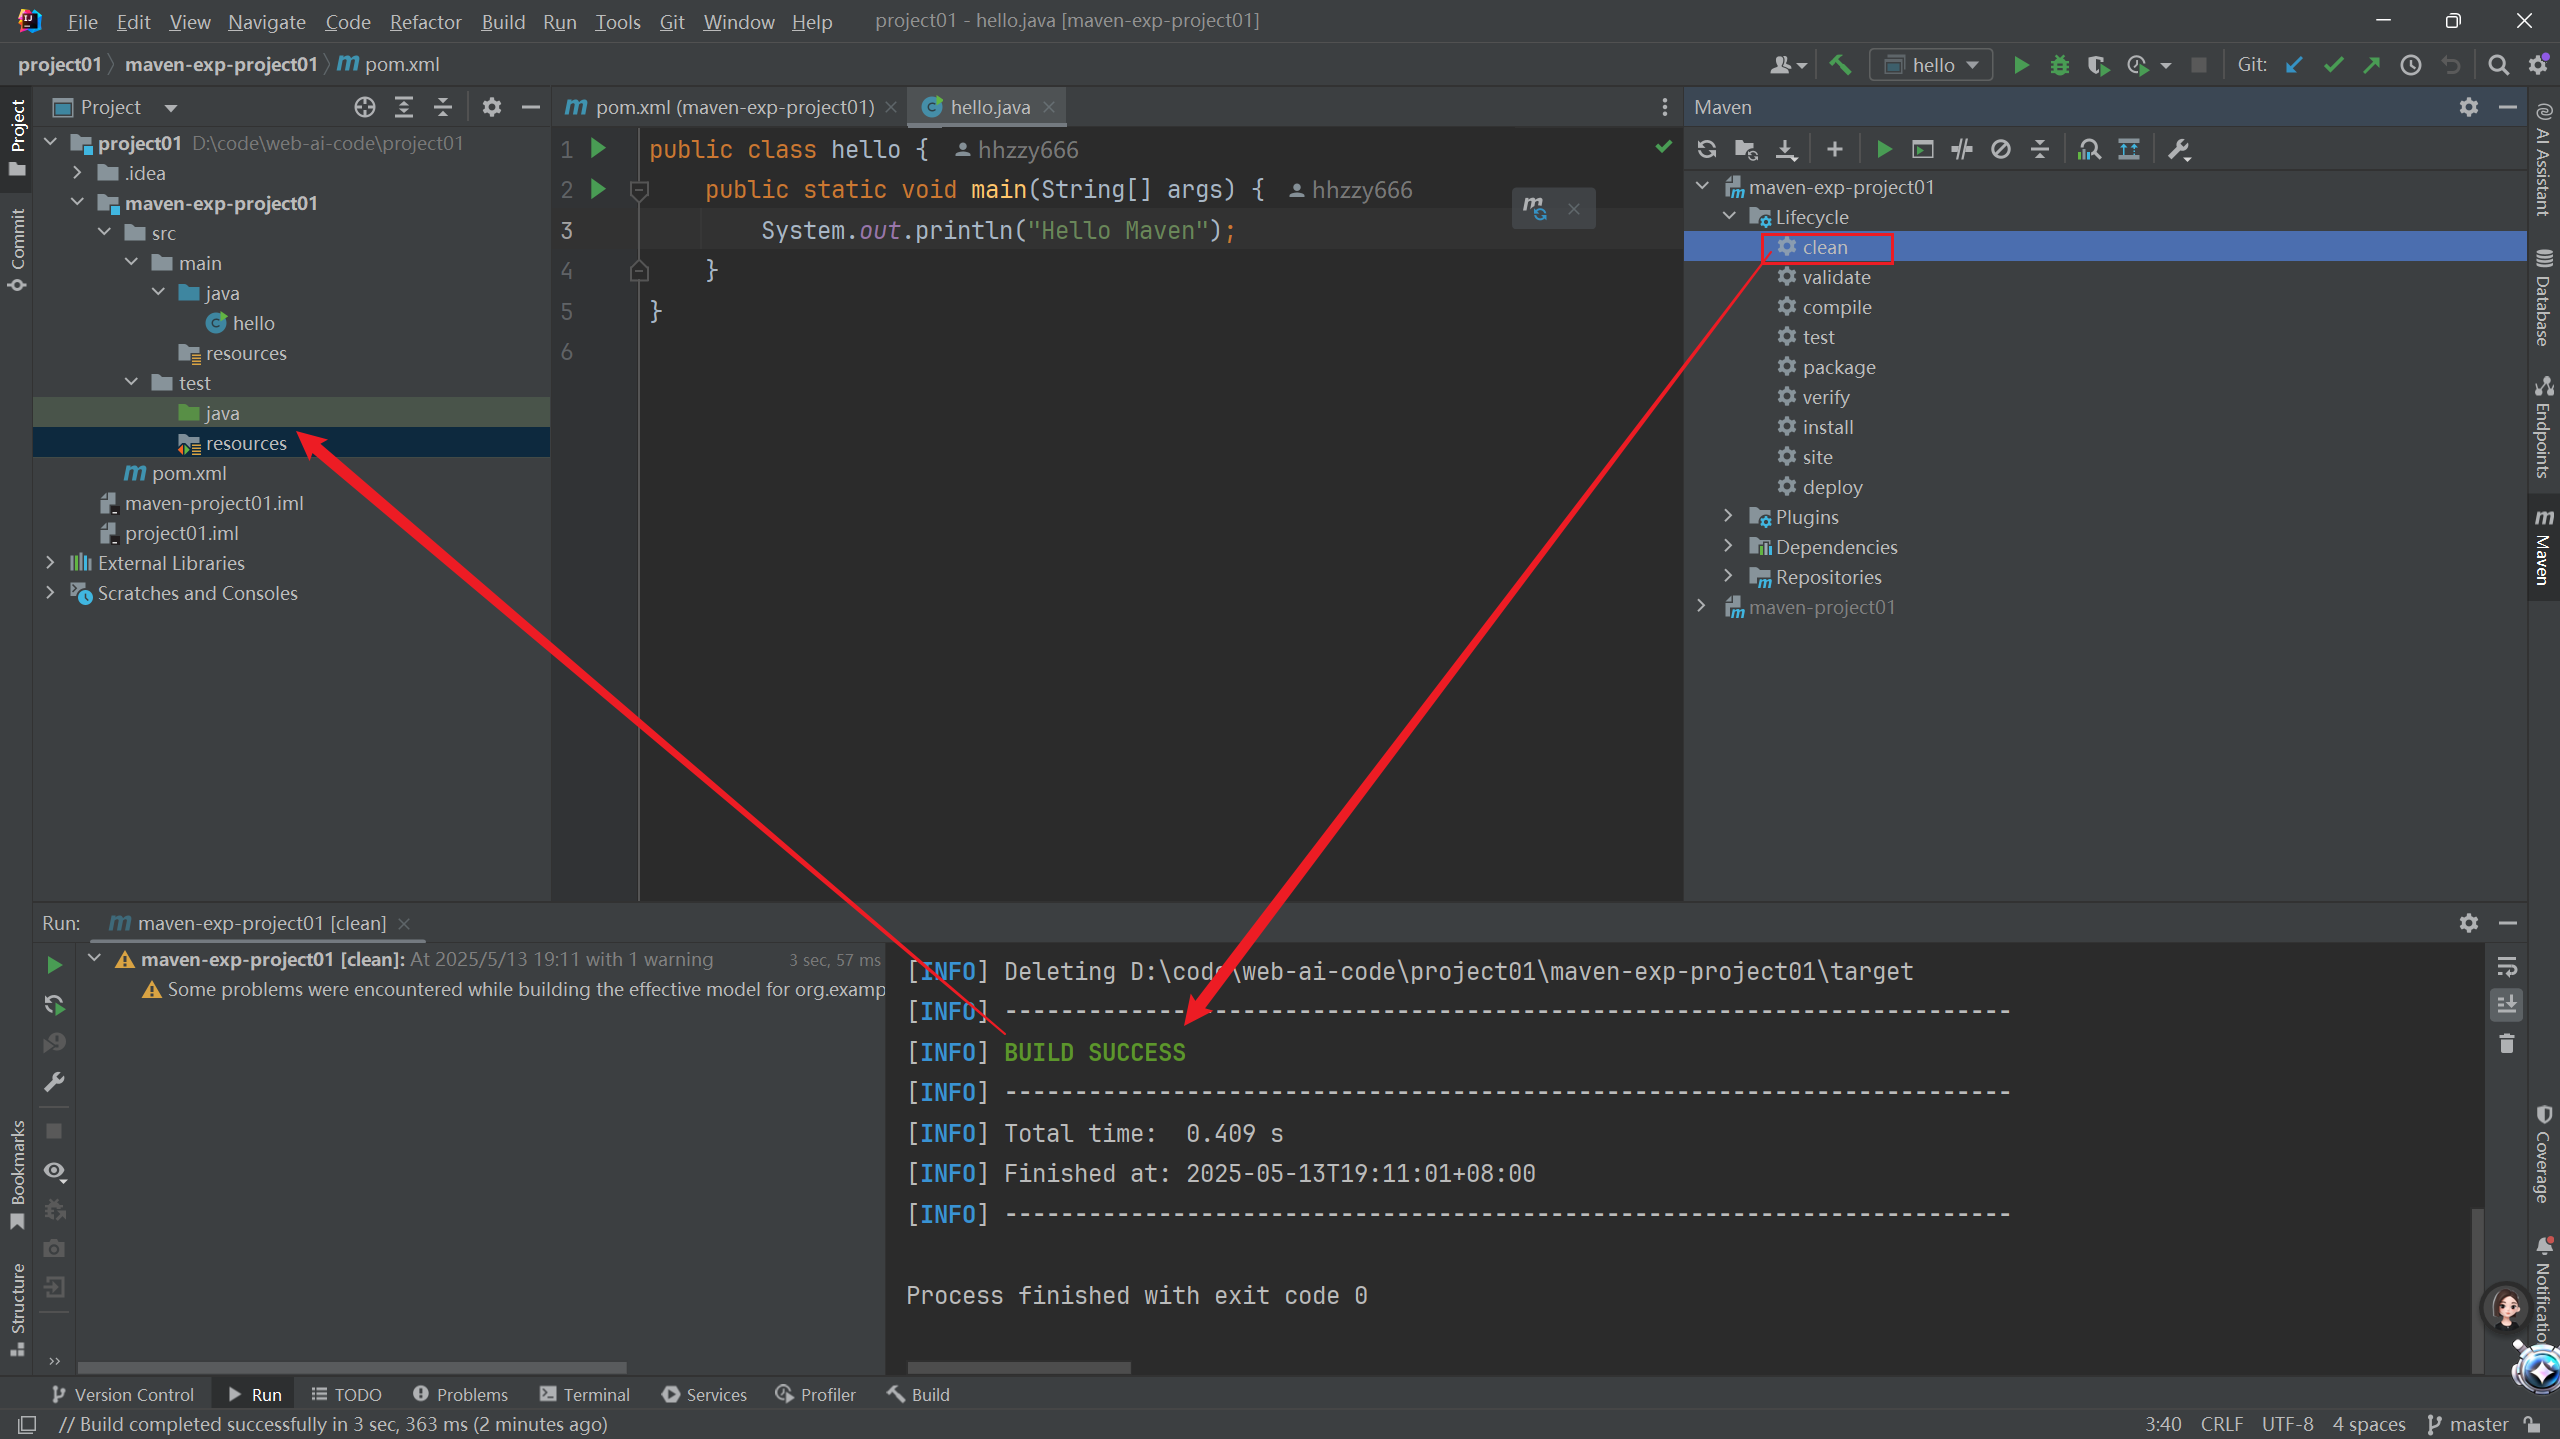Click Debug hello bug icon
2560x1439 pixels.
pos(2059,65)
